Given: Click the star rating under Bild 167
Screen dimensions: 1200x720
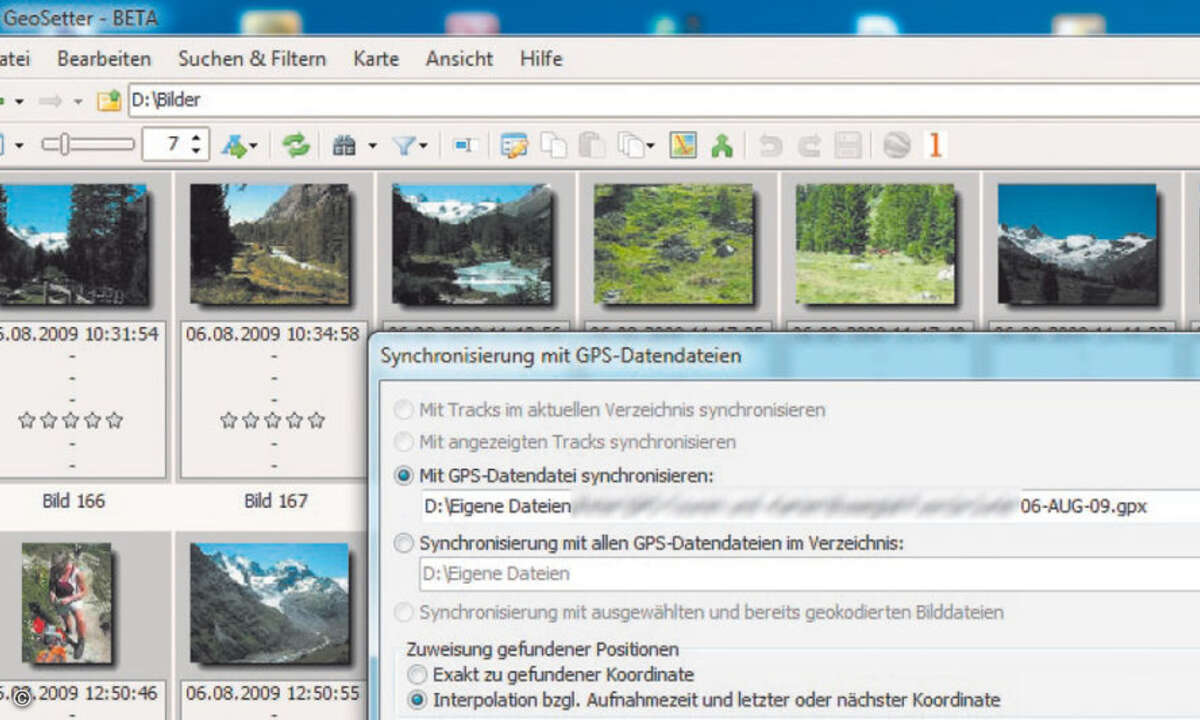Looking at the screenshot, I should [x=272, y=420].
